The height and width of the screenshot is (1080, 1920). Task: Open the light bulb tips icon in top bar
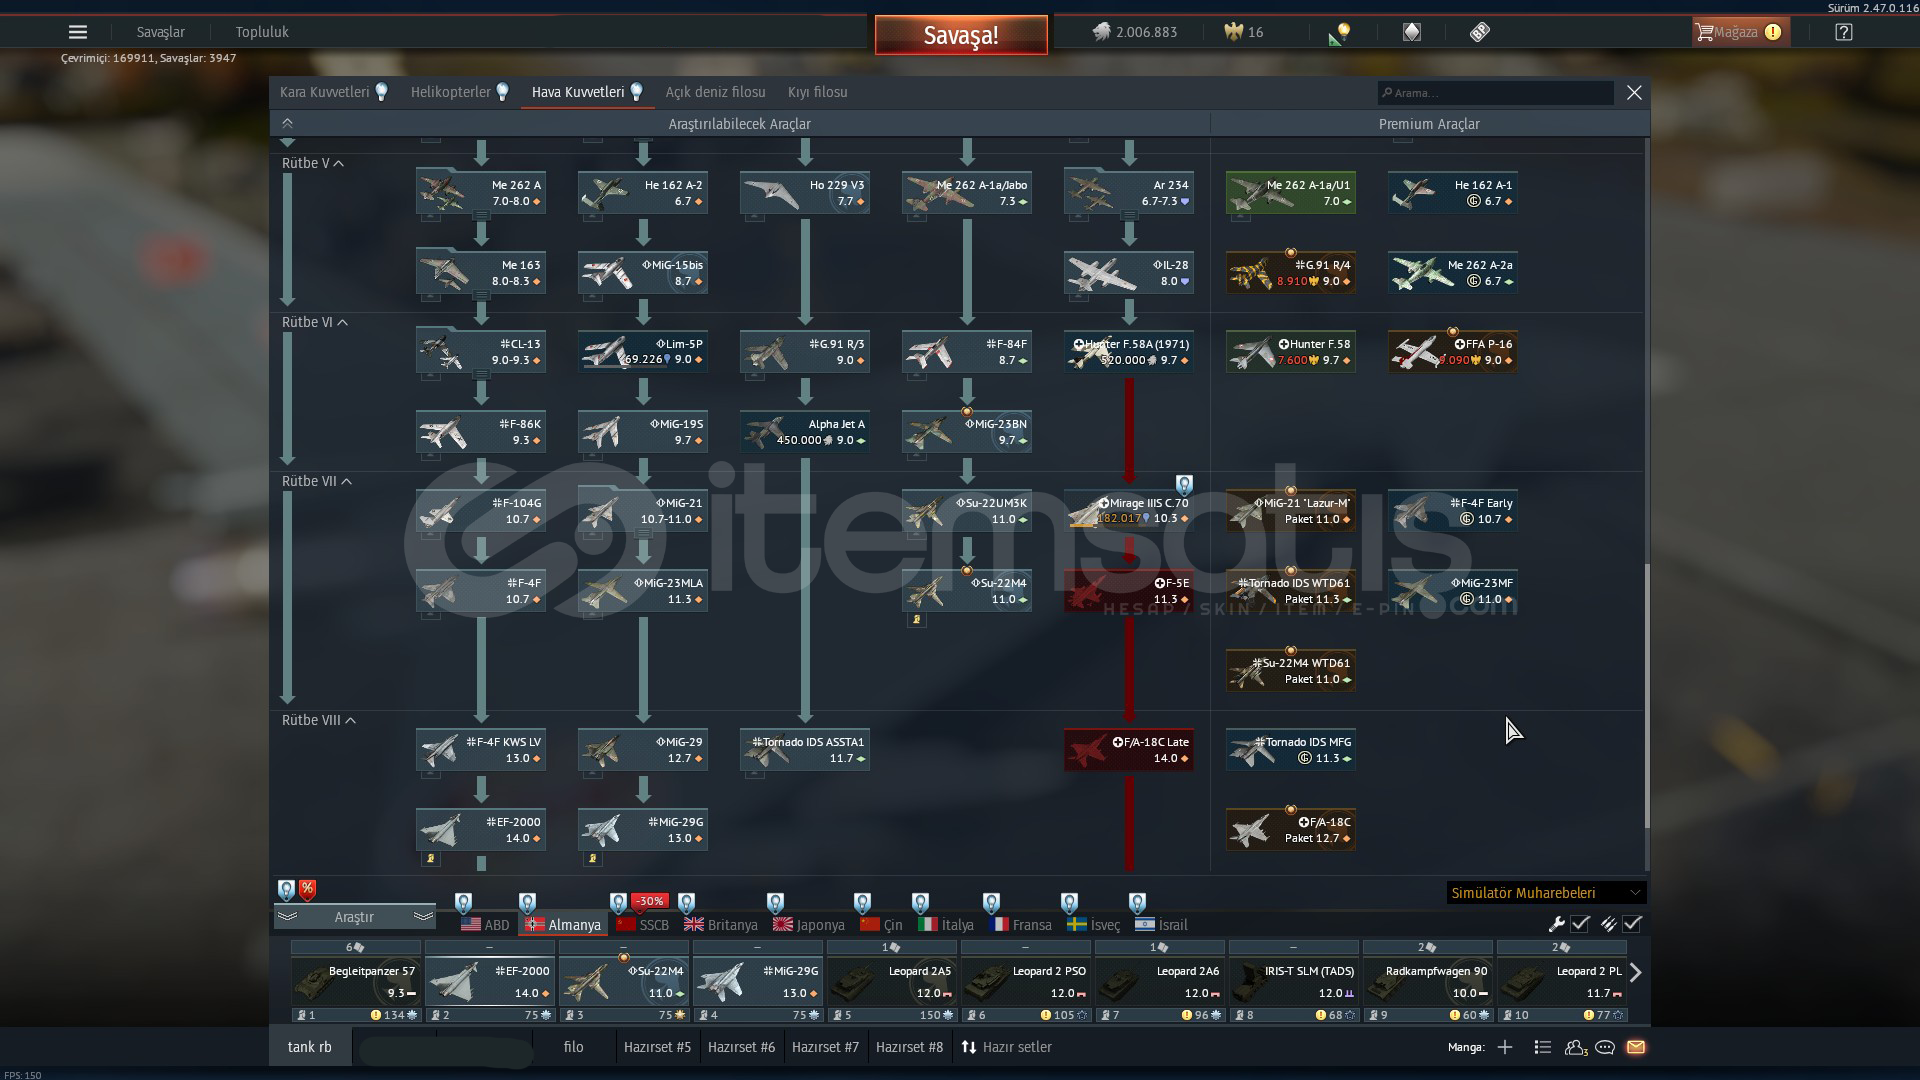(x=1340, y=33)
